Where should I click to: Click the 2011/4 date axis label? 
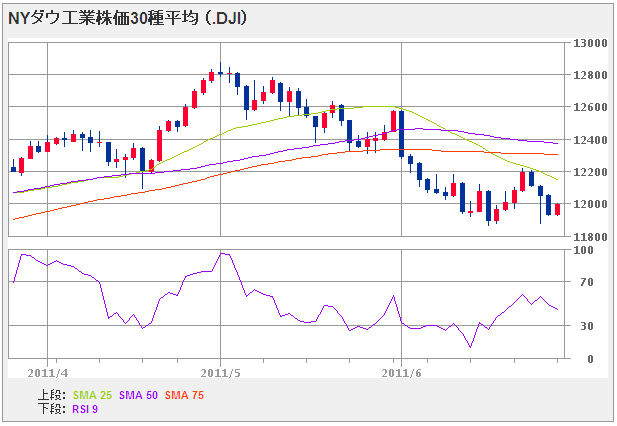[48, 373]
